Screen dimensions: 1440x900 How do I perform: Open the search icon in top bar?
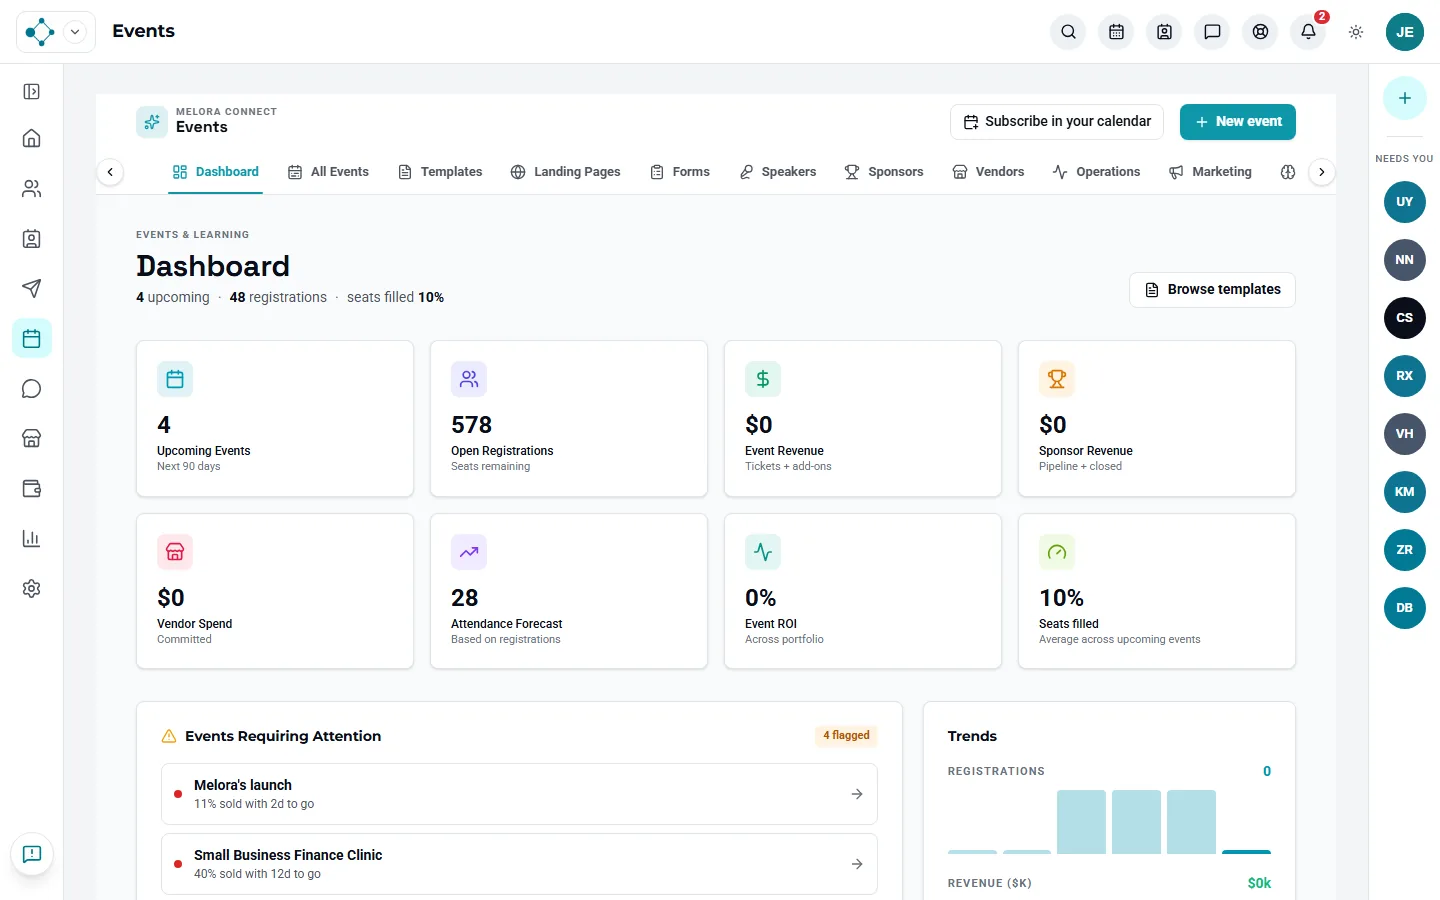[x=1068, y=32]
